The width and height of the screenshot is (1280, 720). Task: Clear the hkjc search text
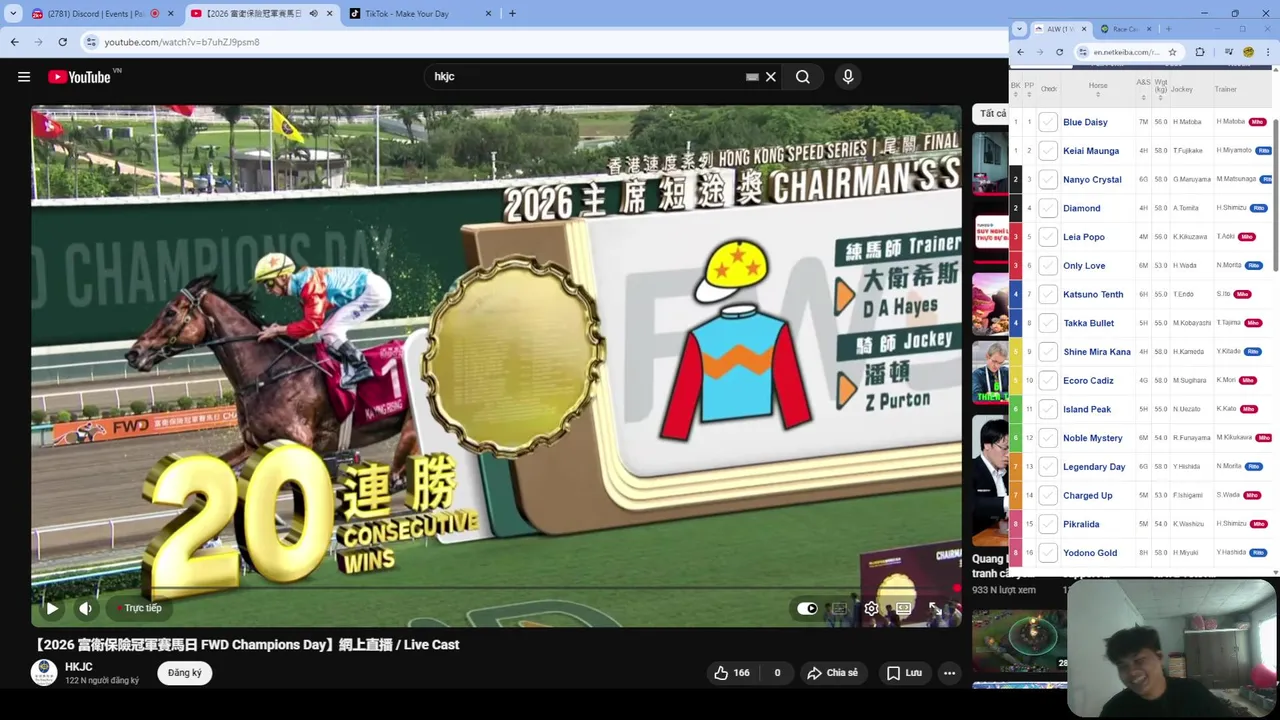click(771, 77)
